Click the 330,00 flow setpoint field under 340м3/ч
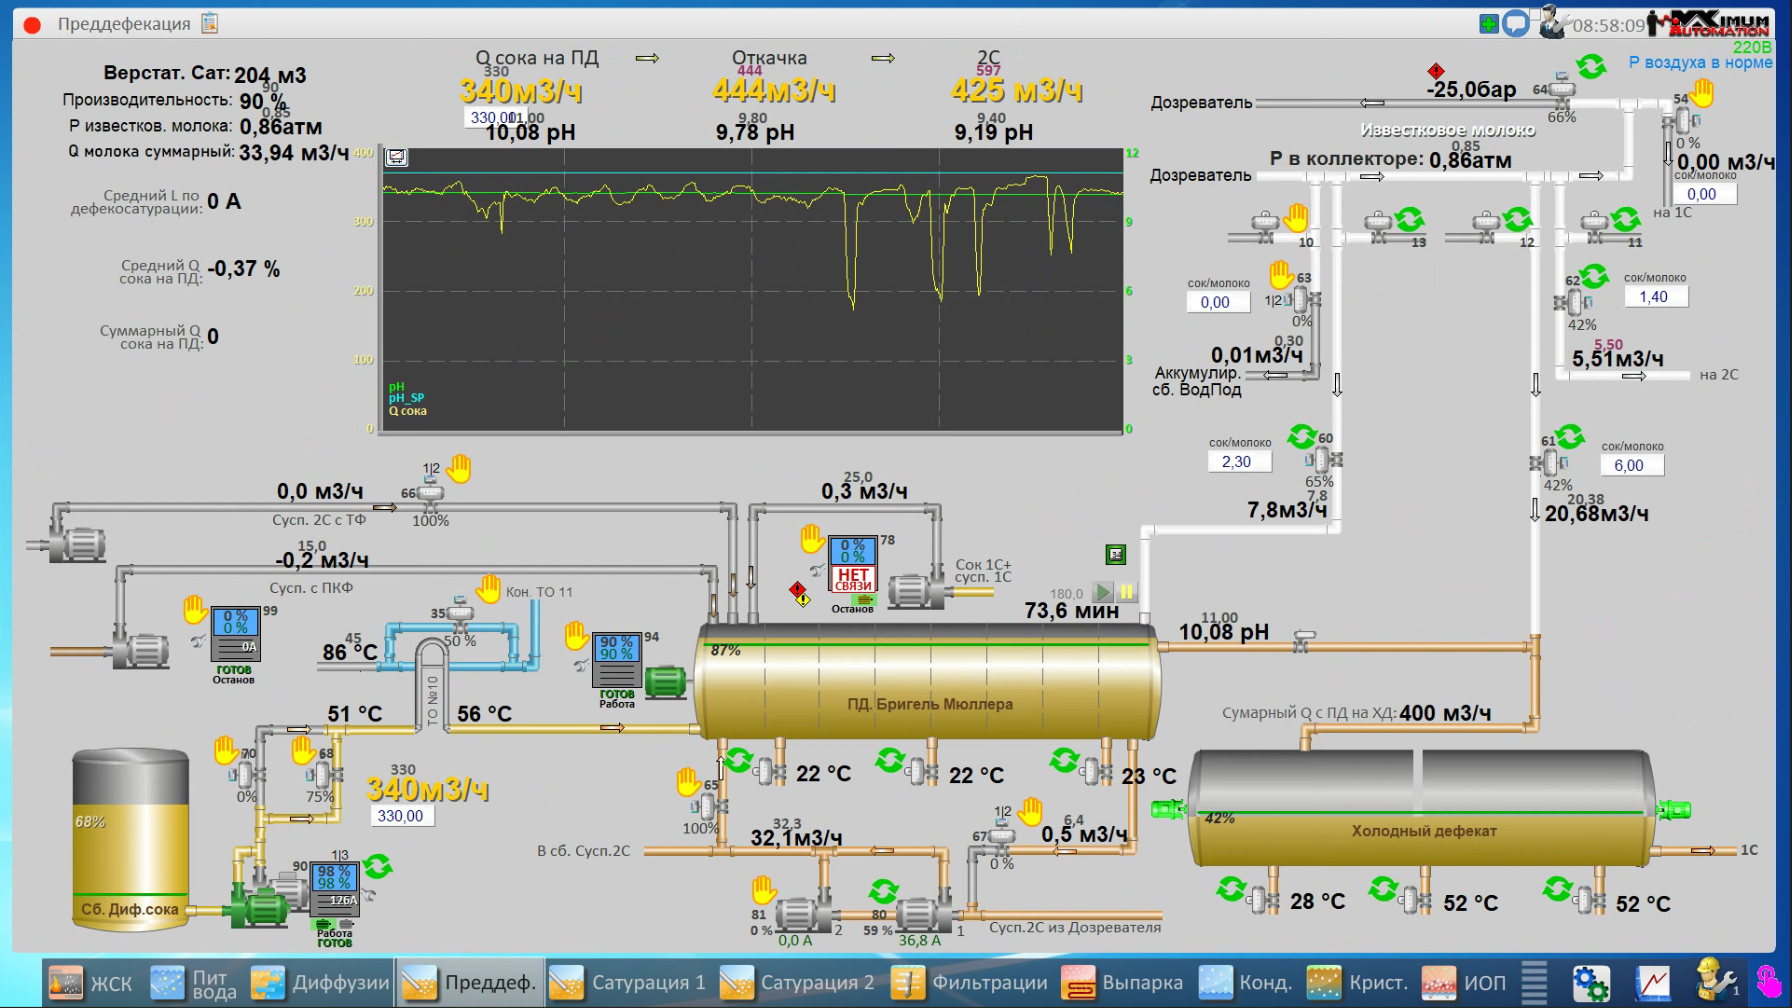Image resolution: width=1792 pixels, height=1008 pixels. [400, 816]
